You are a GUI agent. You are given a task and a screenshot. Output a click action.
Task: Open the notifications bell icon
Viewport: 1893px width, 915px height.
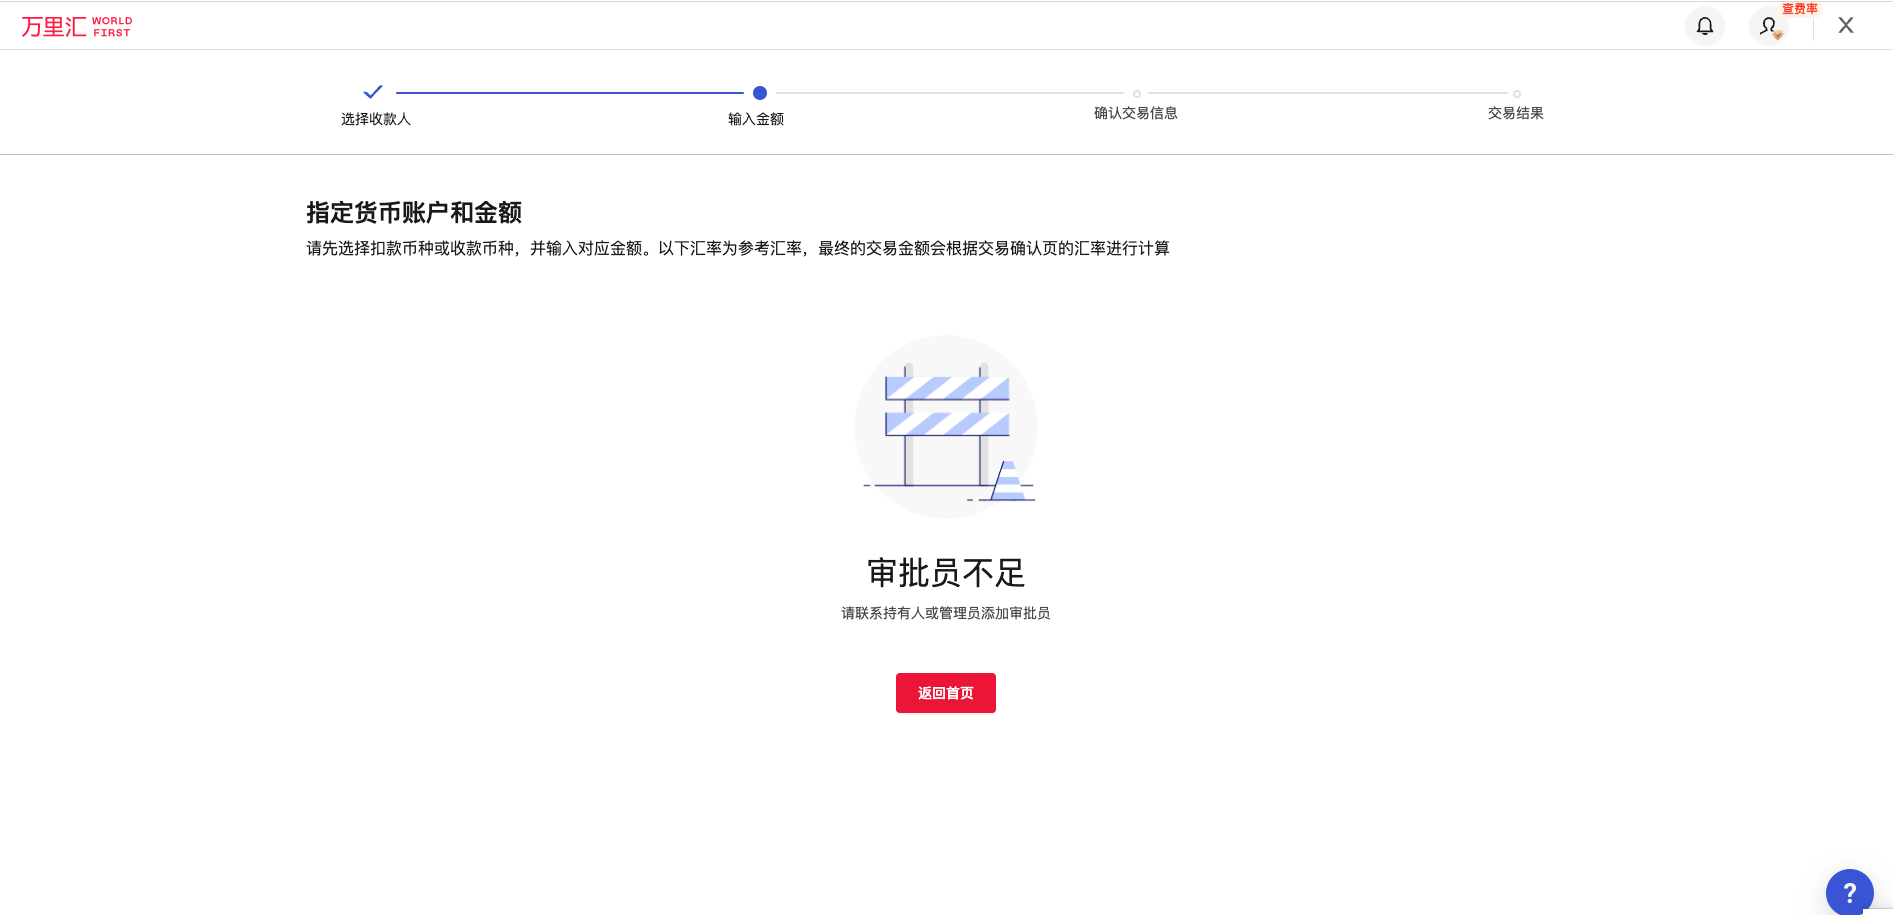[1705, 26]
